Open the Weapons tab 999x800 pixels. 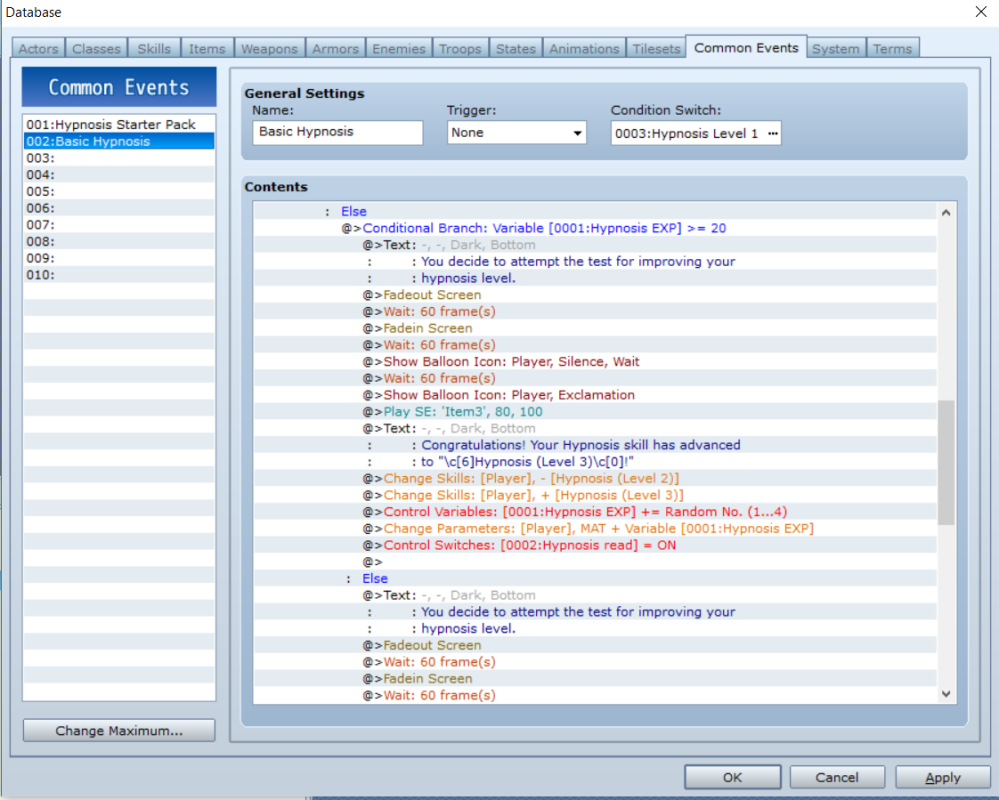coord(269,48)
